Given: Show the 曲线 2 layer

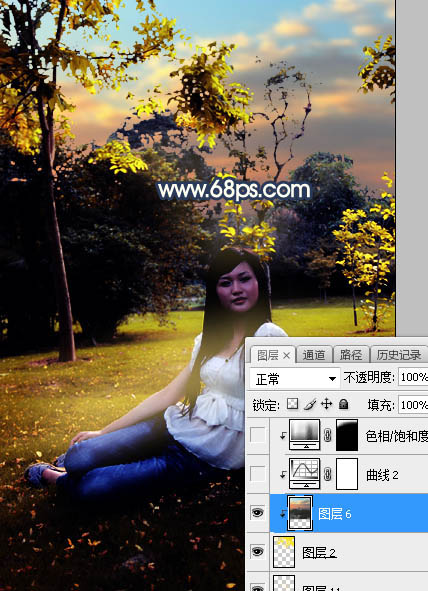Looking at the screenshot, I should pyautogui.click(x=258, y=474).
